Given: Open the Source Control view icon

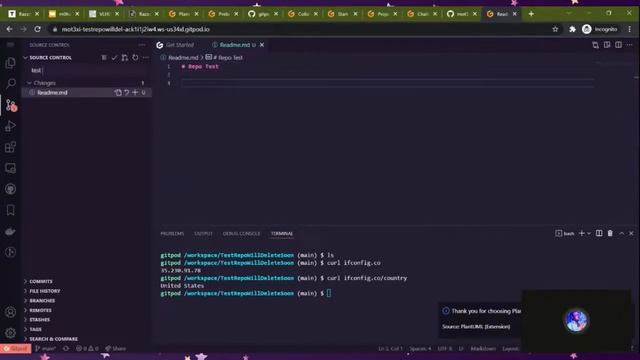Looking at the screenshot, I should [x=11, y=105].
